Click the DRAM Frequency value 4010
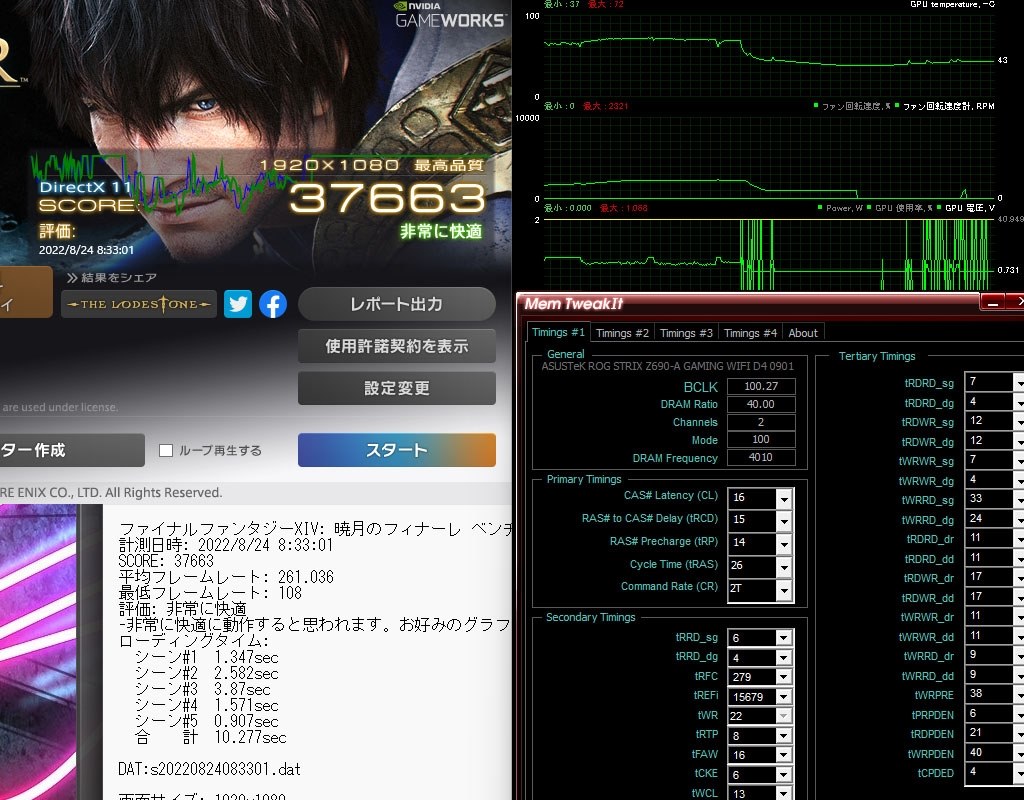Screen dimensions: 1024x800 [761, 458]
